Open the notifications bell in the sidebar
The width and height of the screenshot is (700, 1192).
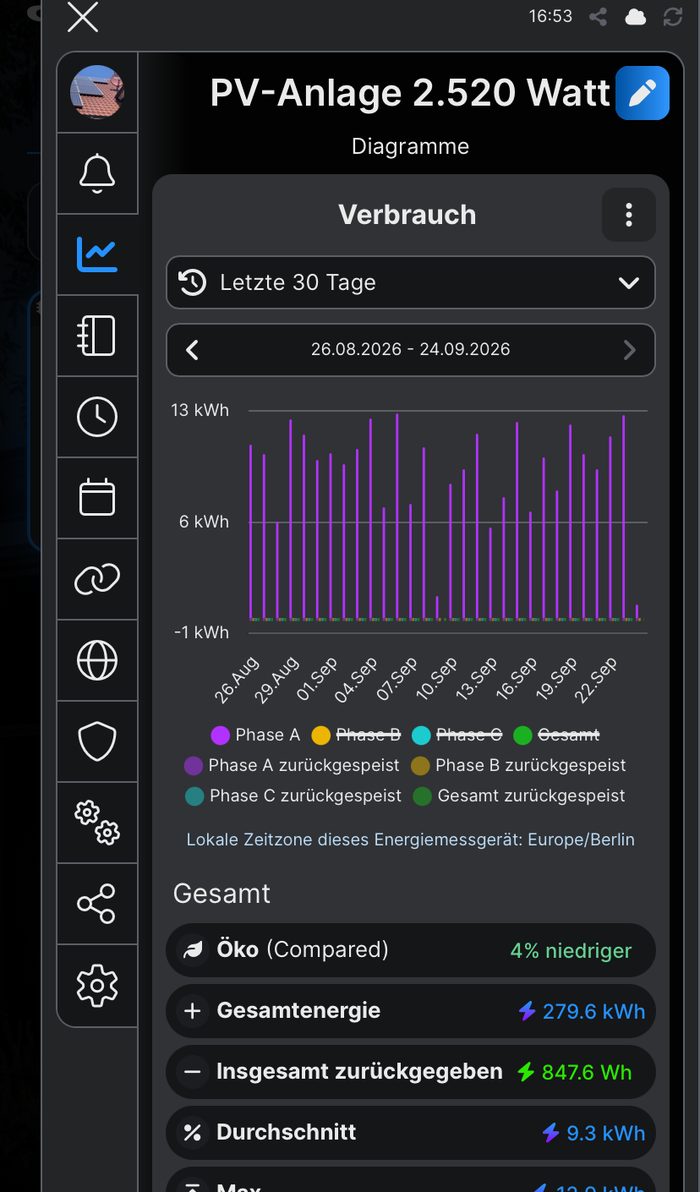tap(97, 173)
